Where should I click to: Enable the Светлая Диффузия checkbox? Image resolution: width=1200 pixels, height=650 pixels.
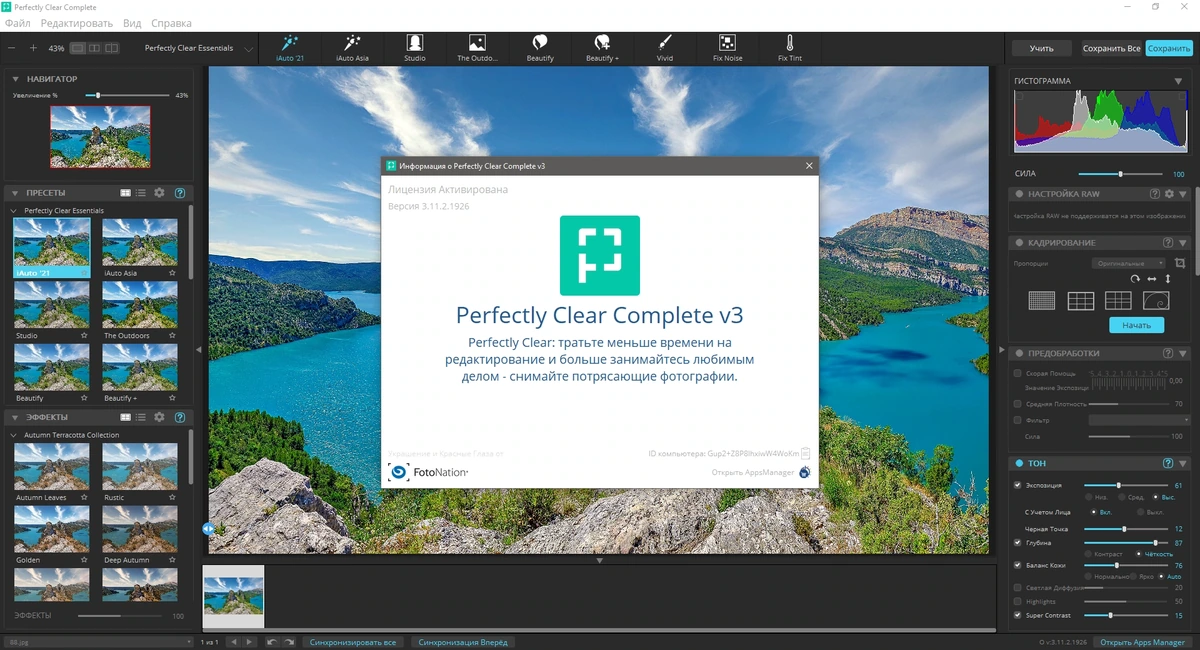pos(1018,588)
